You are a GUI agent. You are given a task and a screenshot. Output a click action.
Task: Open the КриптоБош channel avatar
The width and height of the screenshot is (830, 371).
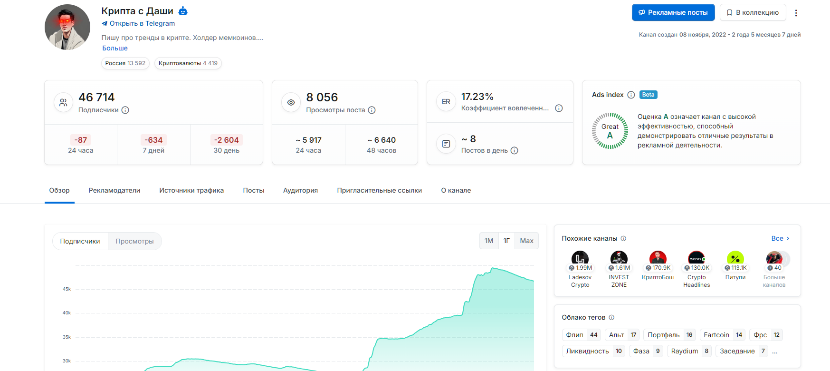pos(657,259)
